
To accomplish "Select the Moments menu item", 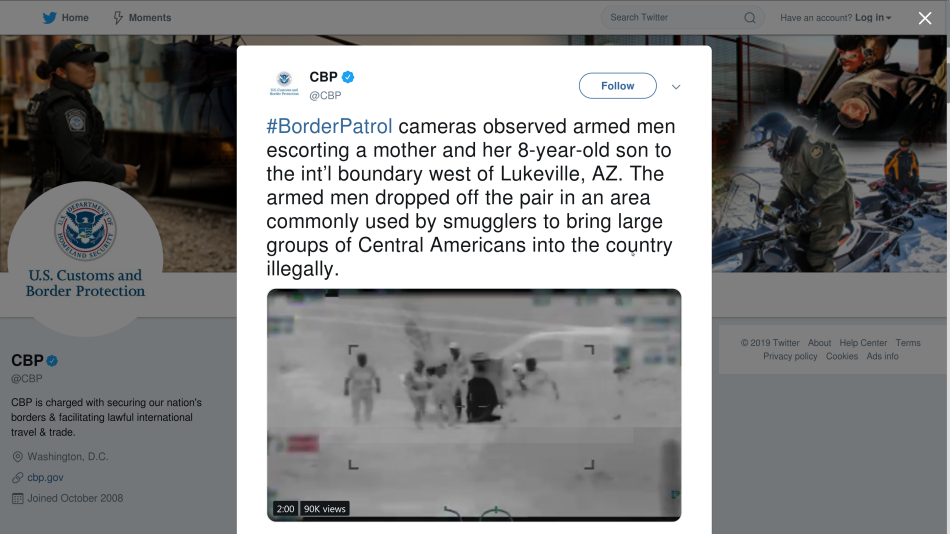I will click(x=142, y=18).
